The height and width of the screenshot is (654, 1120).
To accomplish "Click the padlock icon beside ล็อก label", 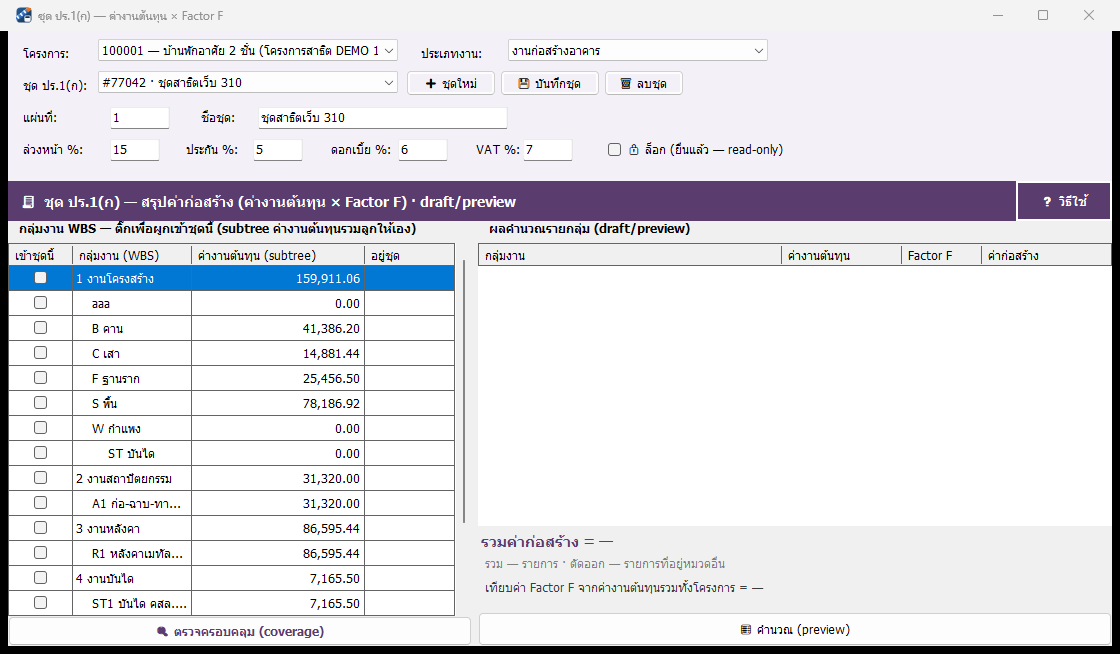I will pos(634,150).
